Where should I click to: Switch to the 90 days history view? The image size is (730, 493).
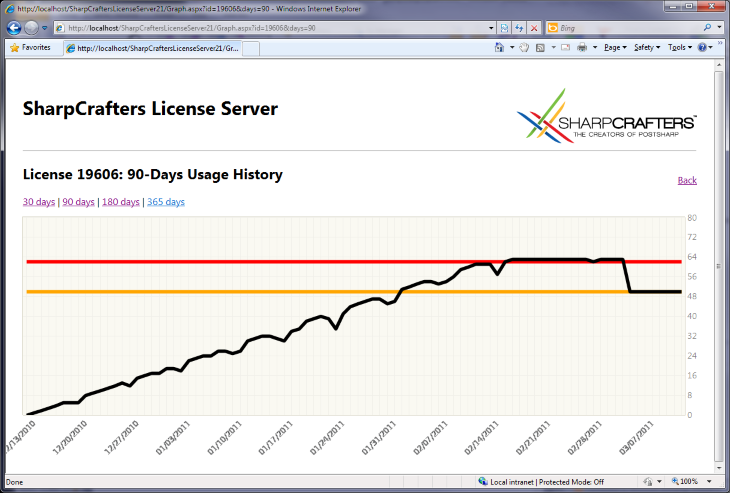coord(78,202)
